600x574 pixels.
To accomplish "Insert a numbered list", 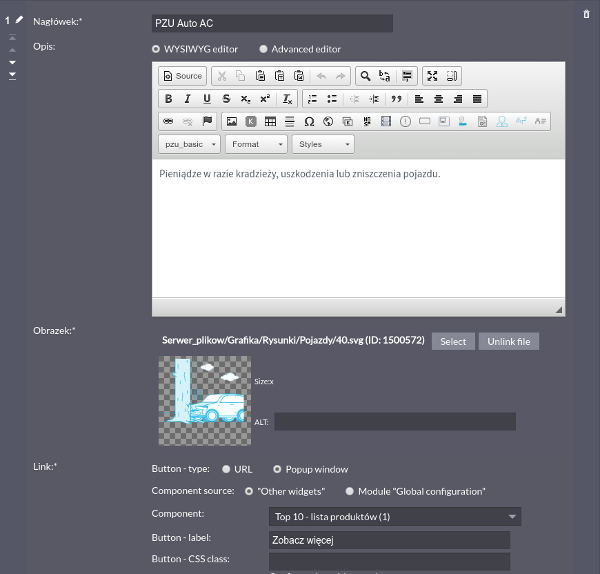I will [312, 99].
